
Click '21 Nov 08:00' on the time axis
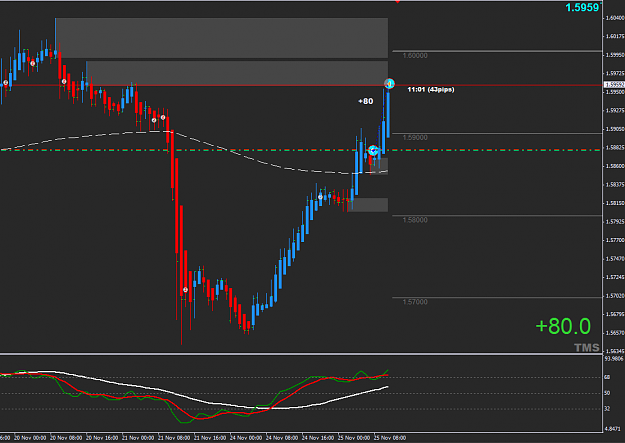coord(174,438)
